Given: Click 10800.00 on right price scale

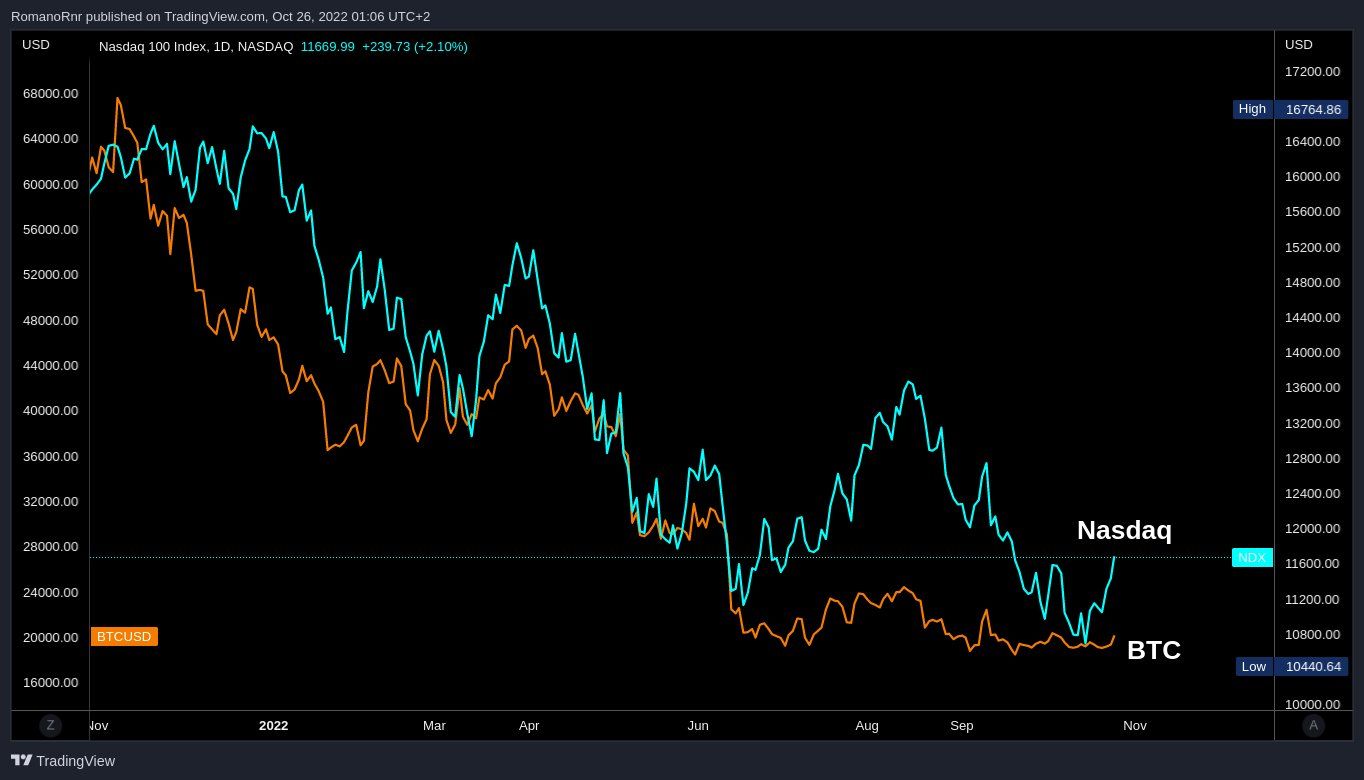Looking at the screenshot, I should [1312, 635].
